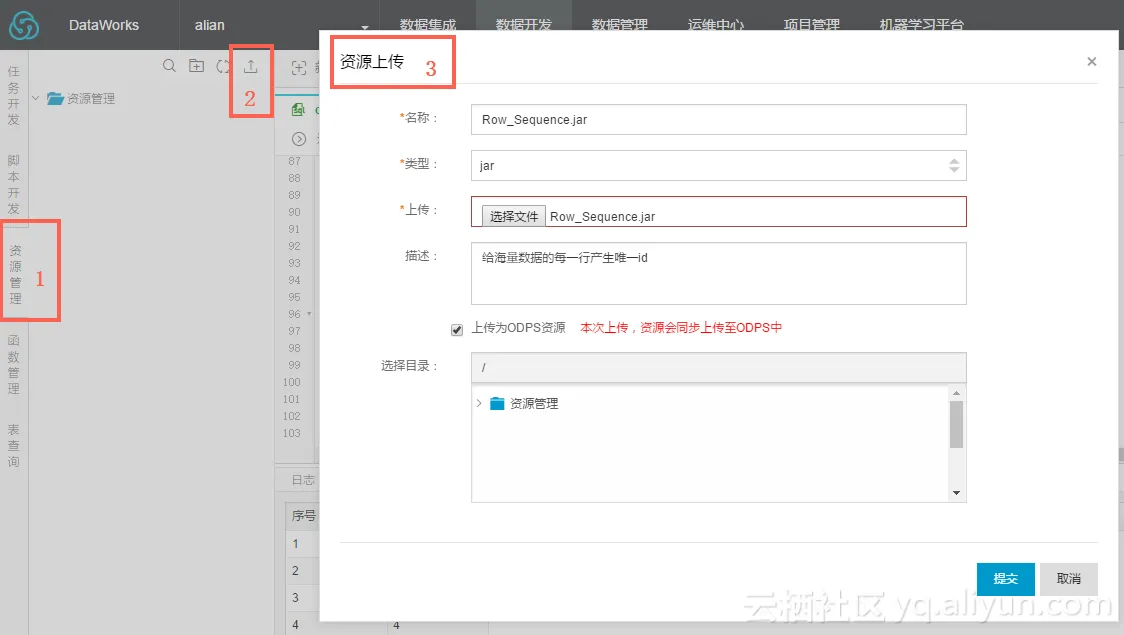Switch to 函数管理 side tab

[14, 364]
